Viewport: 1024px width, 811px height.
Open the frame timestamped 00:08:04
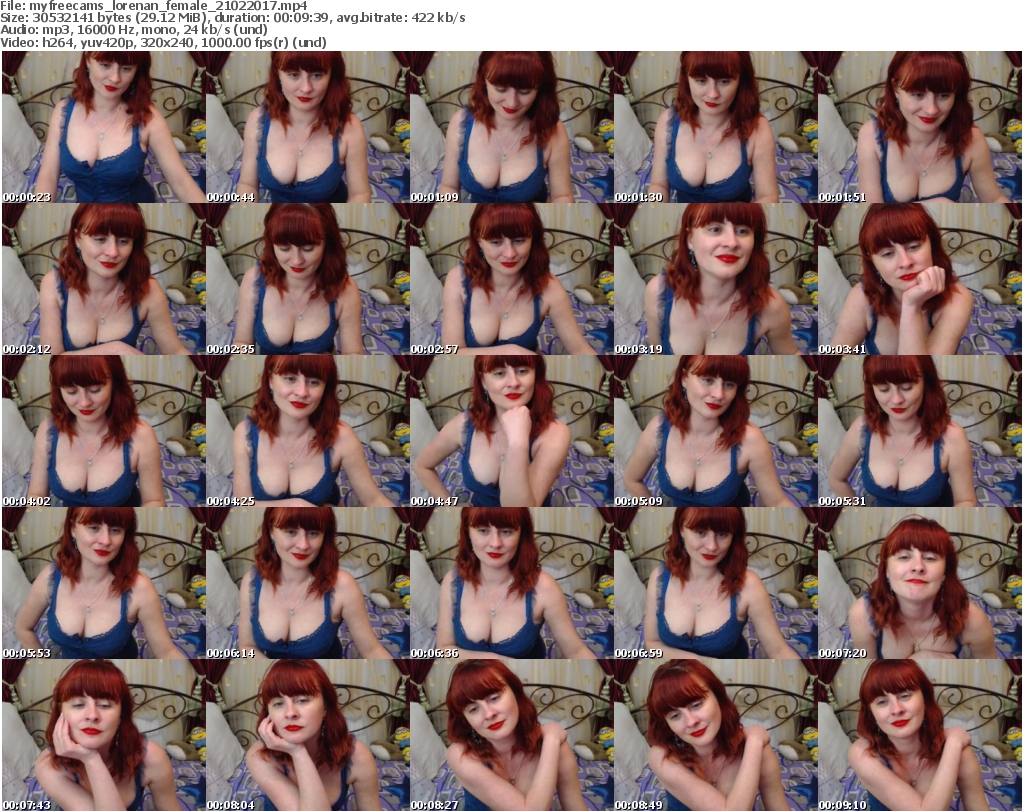point(308,735)
